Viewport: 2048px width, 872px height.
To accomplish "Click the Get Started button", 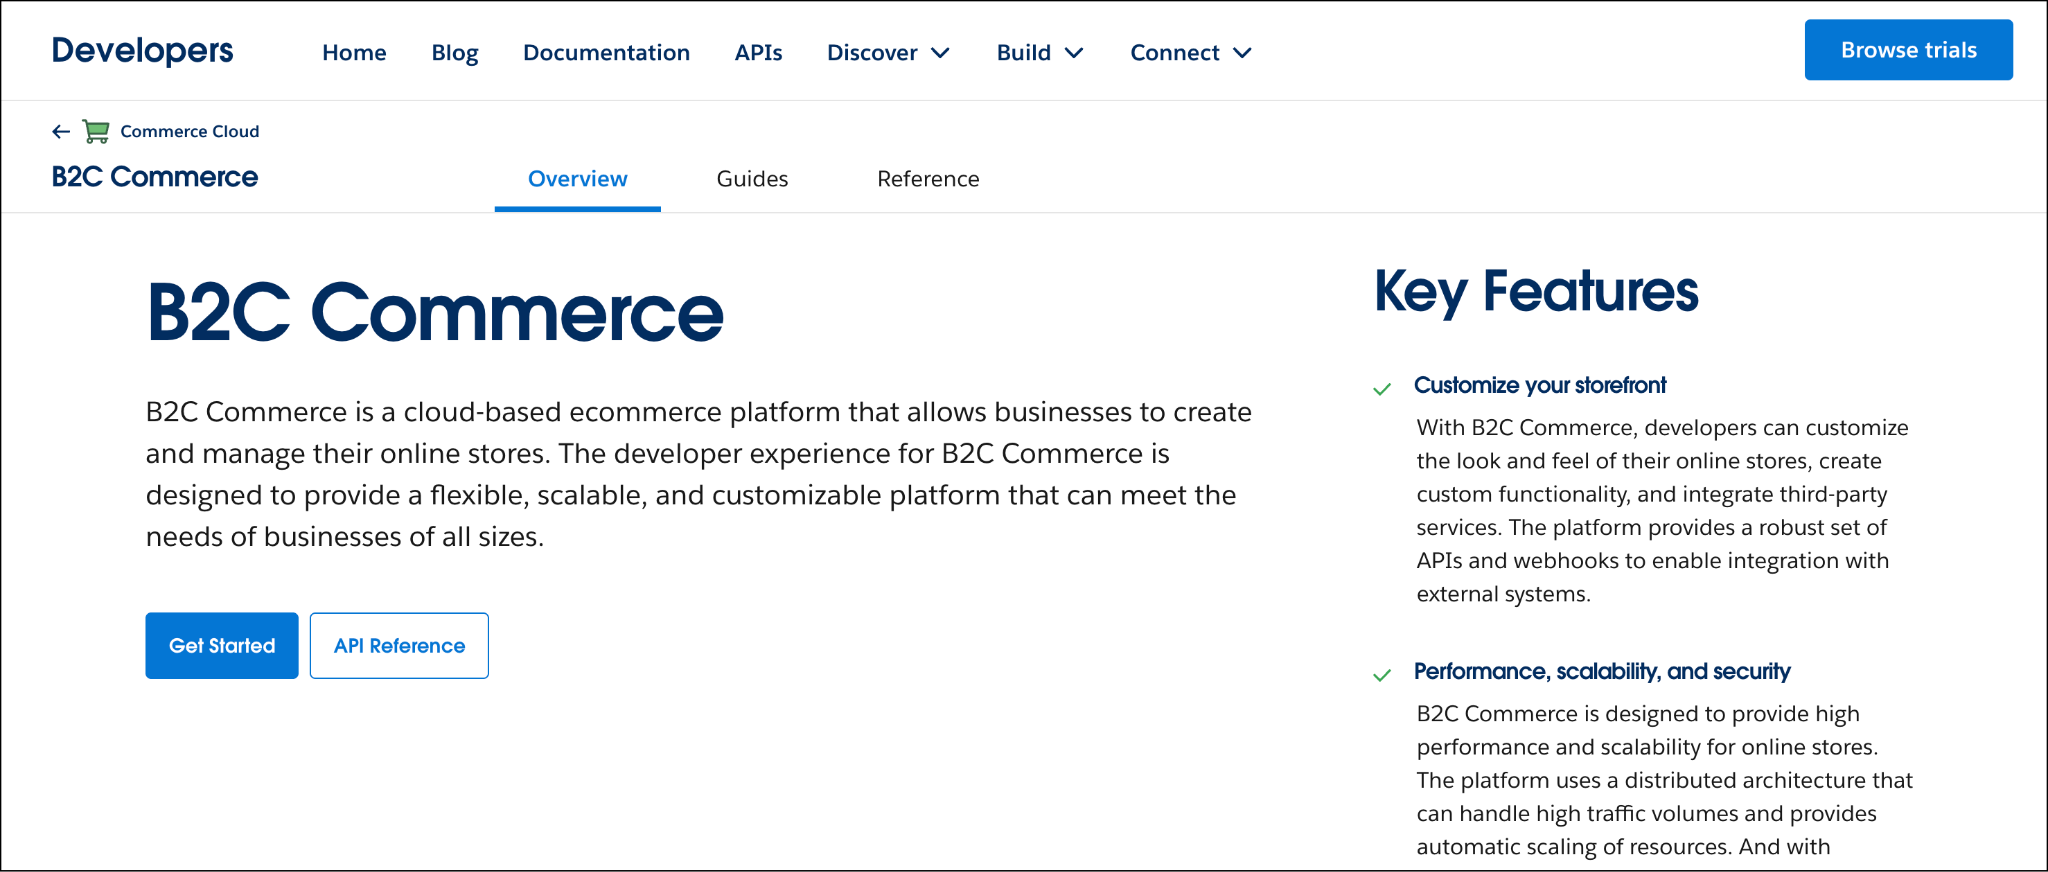I will 222,646.
